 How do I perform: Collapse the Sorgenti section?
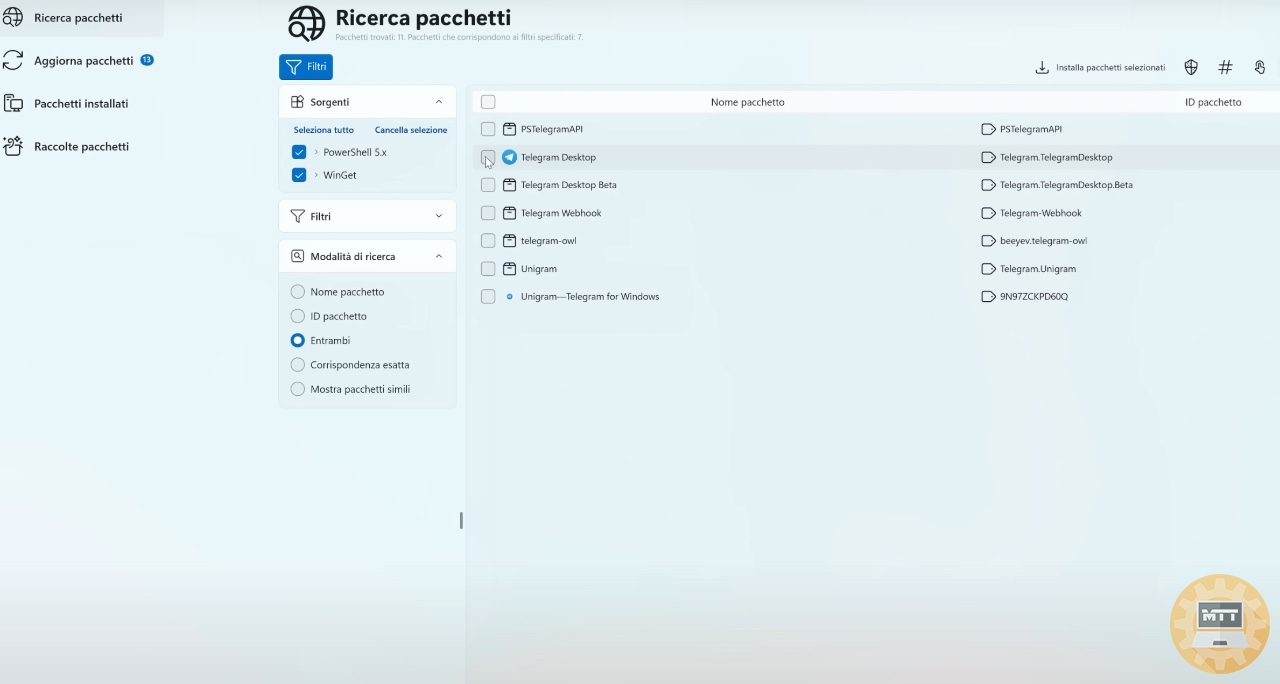pyautogui.click(x=438, y=102)
